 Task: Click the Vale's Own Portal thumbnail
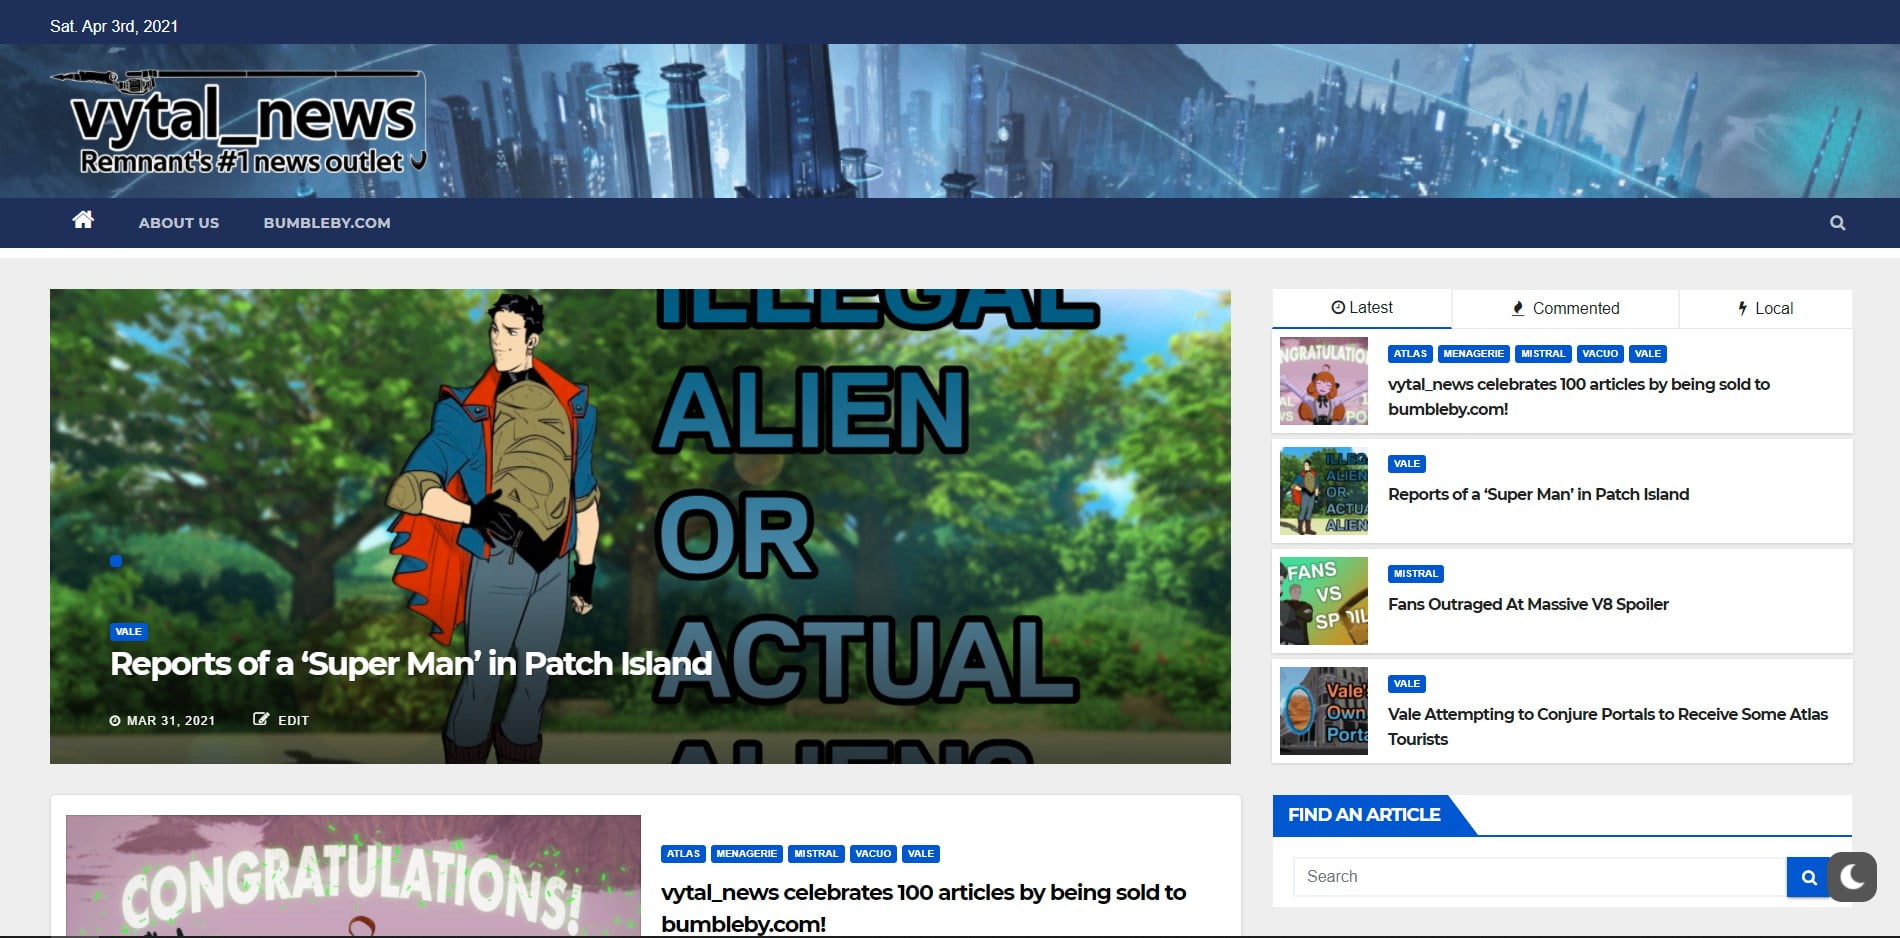pyautogui.click(x=1323, y=711)
